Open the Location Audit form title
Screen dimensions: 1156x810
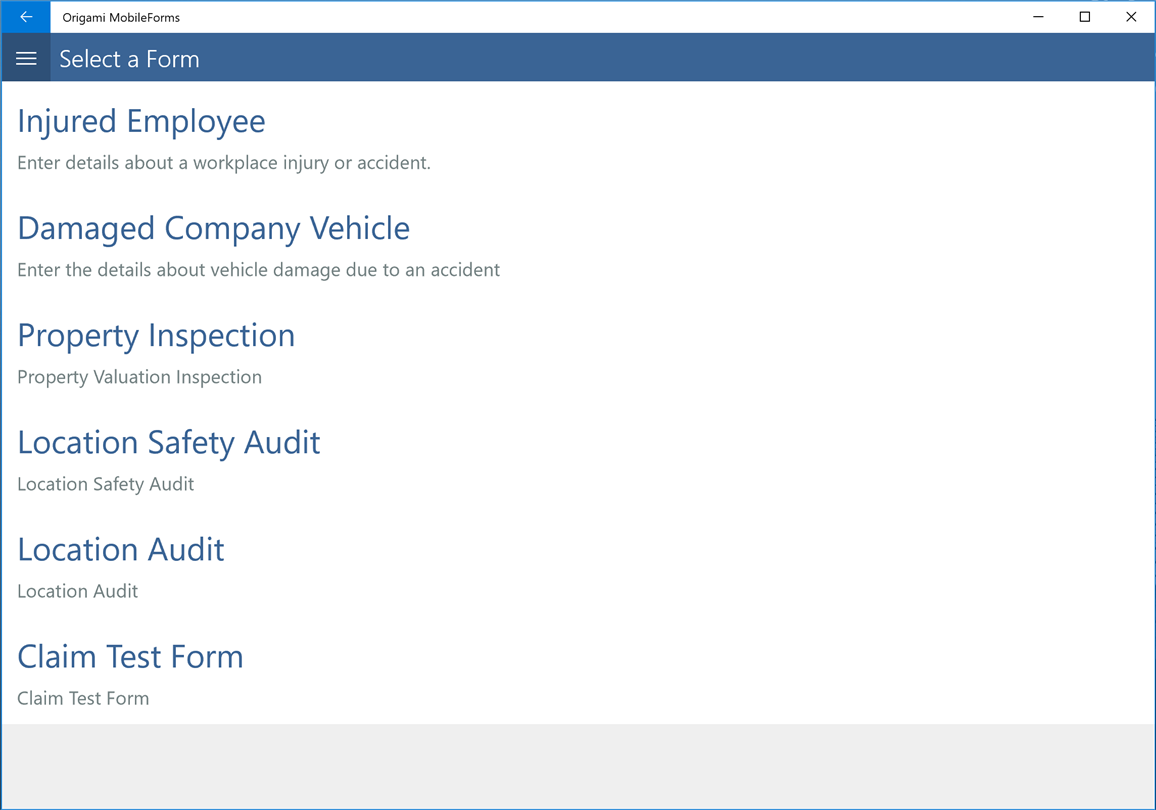(121, 549)
